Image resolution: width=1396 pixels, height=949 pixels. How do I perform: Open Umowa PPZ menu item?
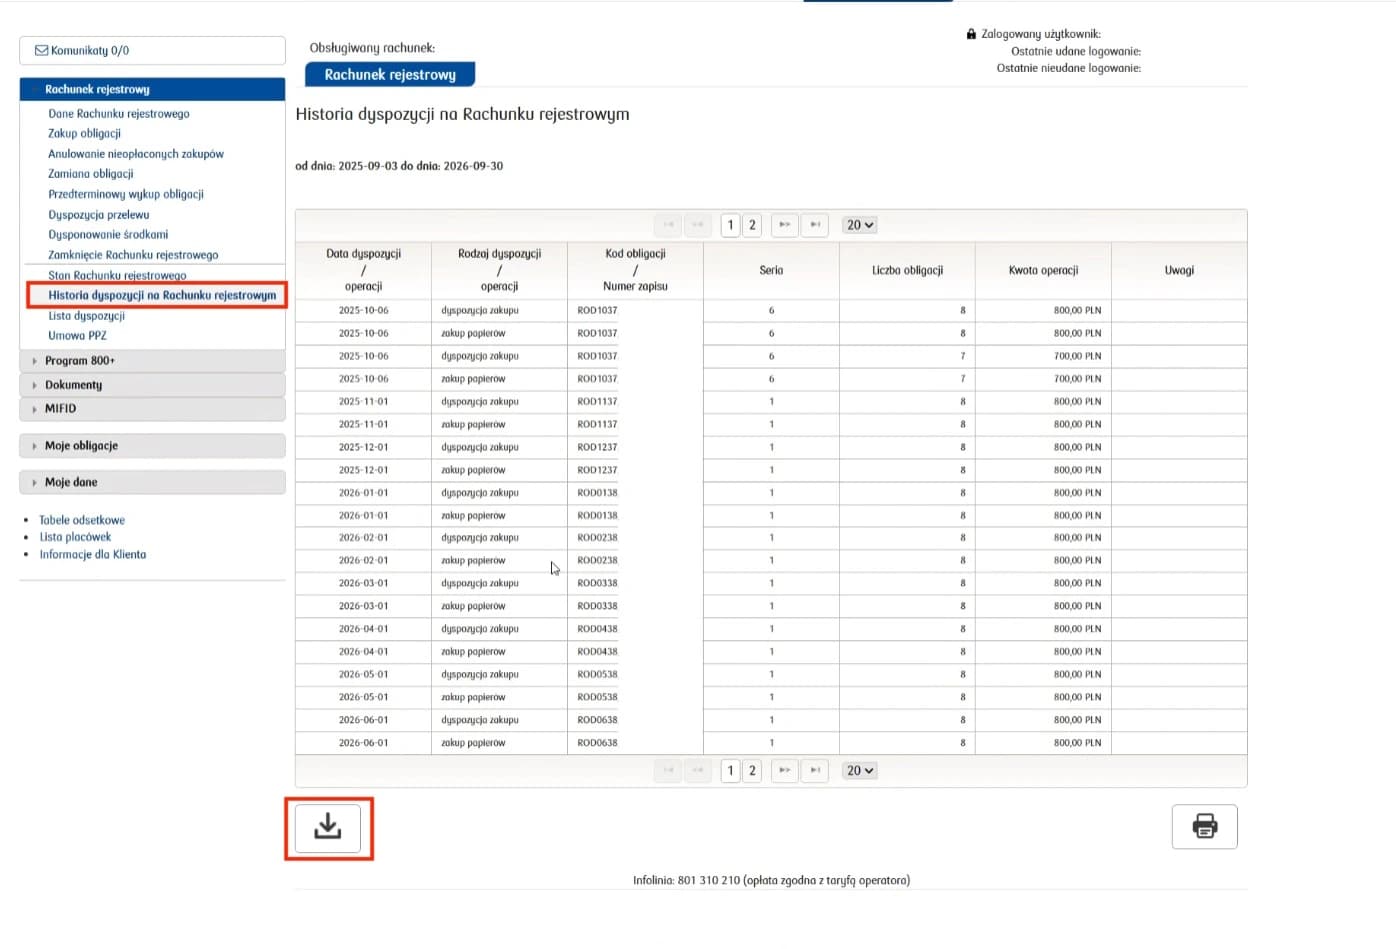click(77, 336)
